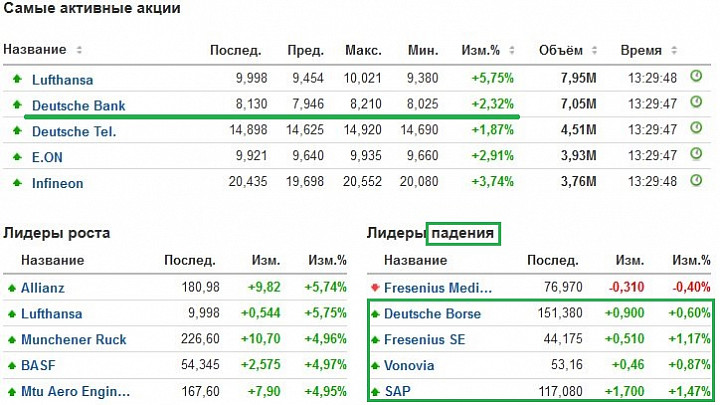
Task: Open the Infineon stock page
Action: [57, 183]
